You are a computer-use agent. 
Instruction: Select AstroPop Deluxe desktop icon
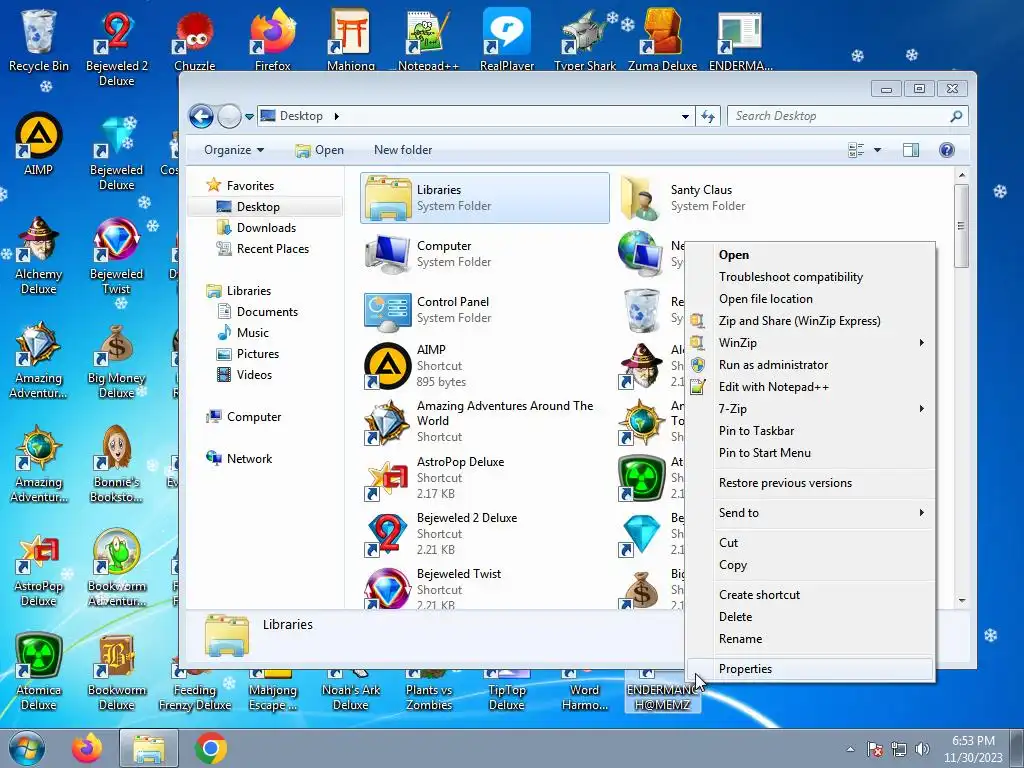click(39, 569)
